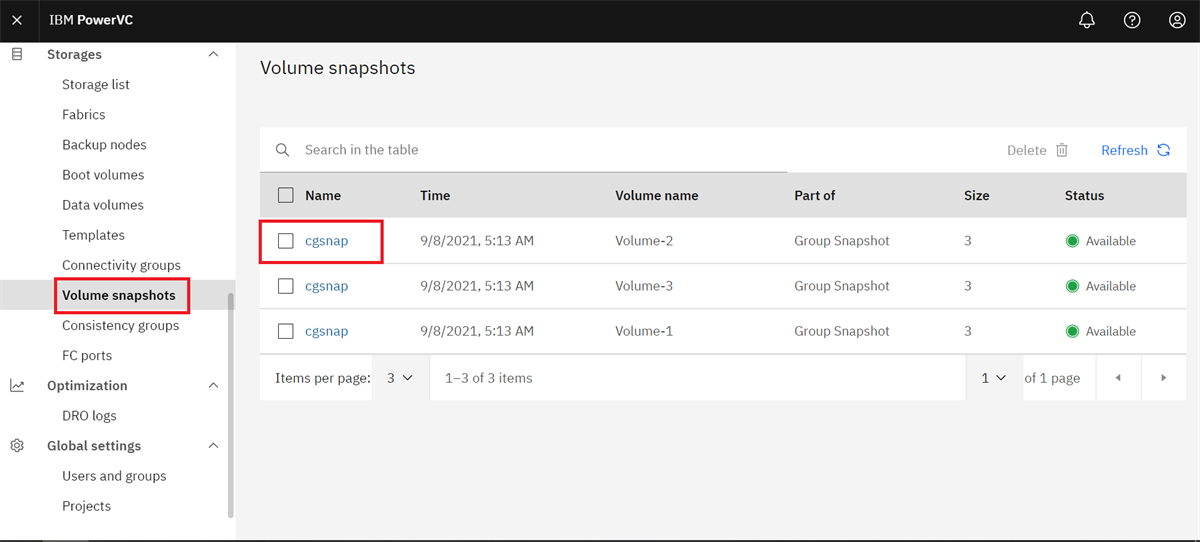Open Connectivity groups in sidebar
The image size is (1200, 542).
[x=121, y=265]
